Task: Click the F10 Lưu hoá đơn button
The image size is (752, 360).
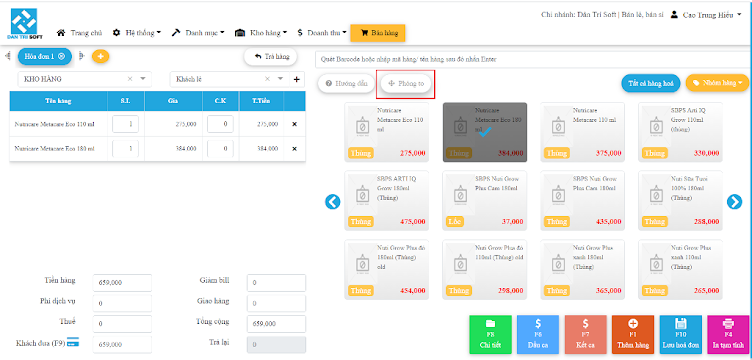Action: click(681, 335)
